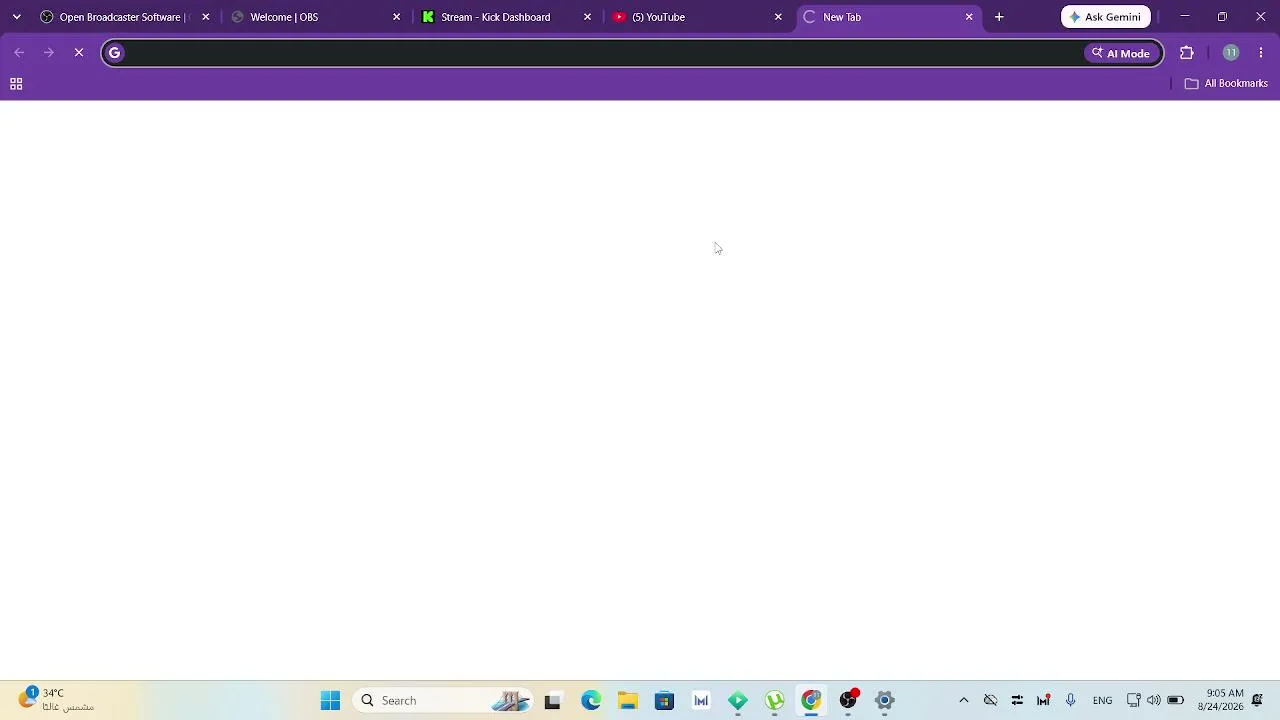This screenshot has width=1280, height=720.
Task: Open a new tab with plus button
Action: point(999,17)
